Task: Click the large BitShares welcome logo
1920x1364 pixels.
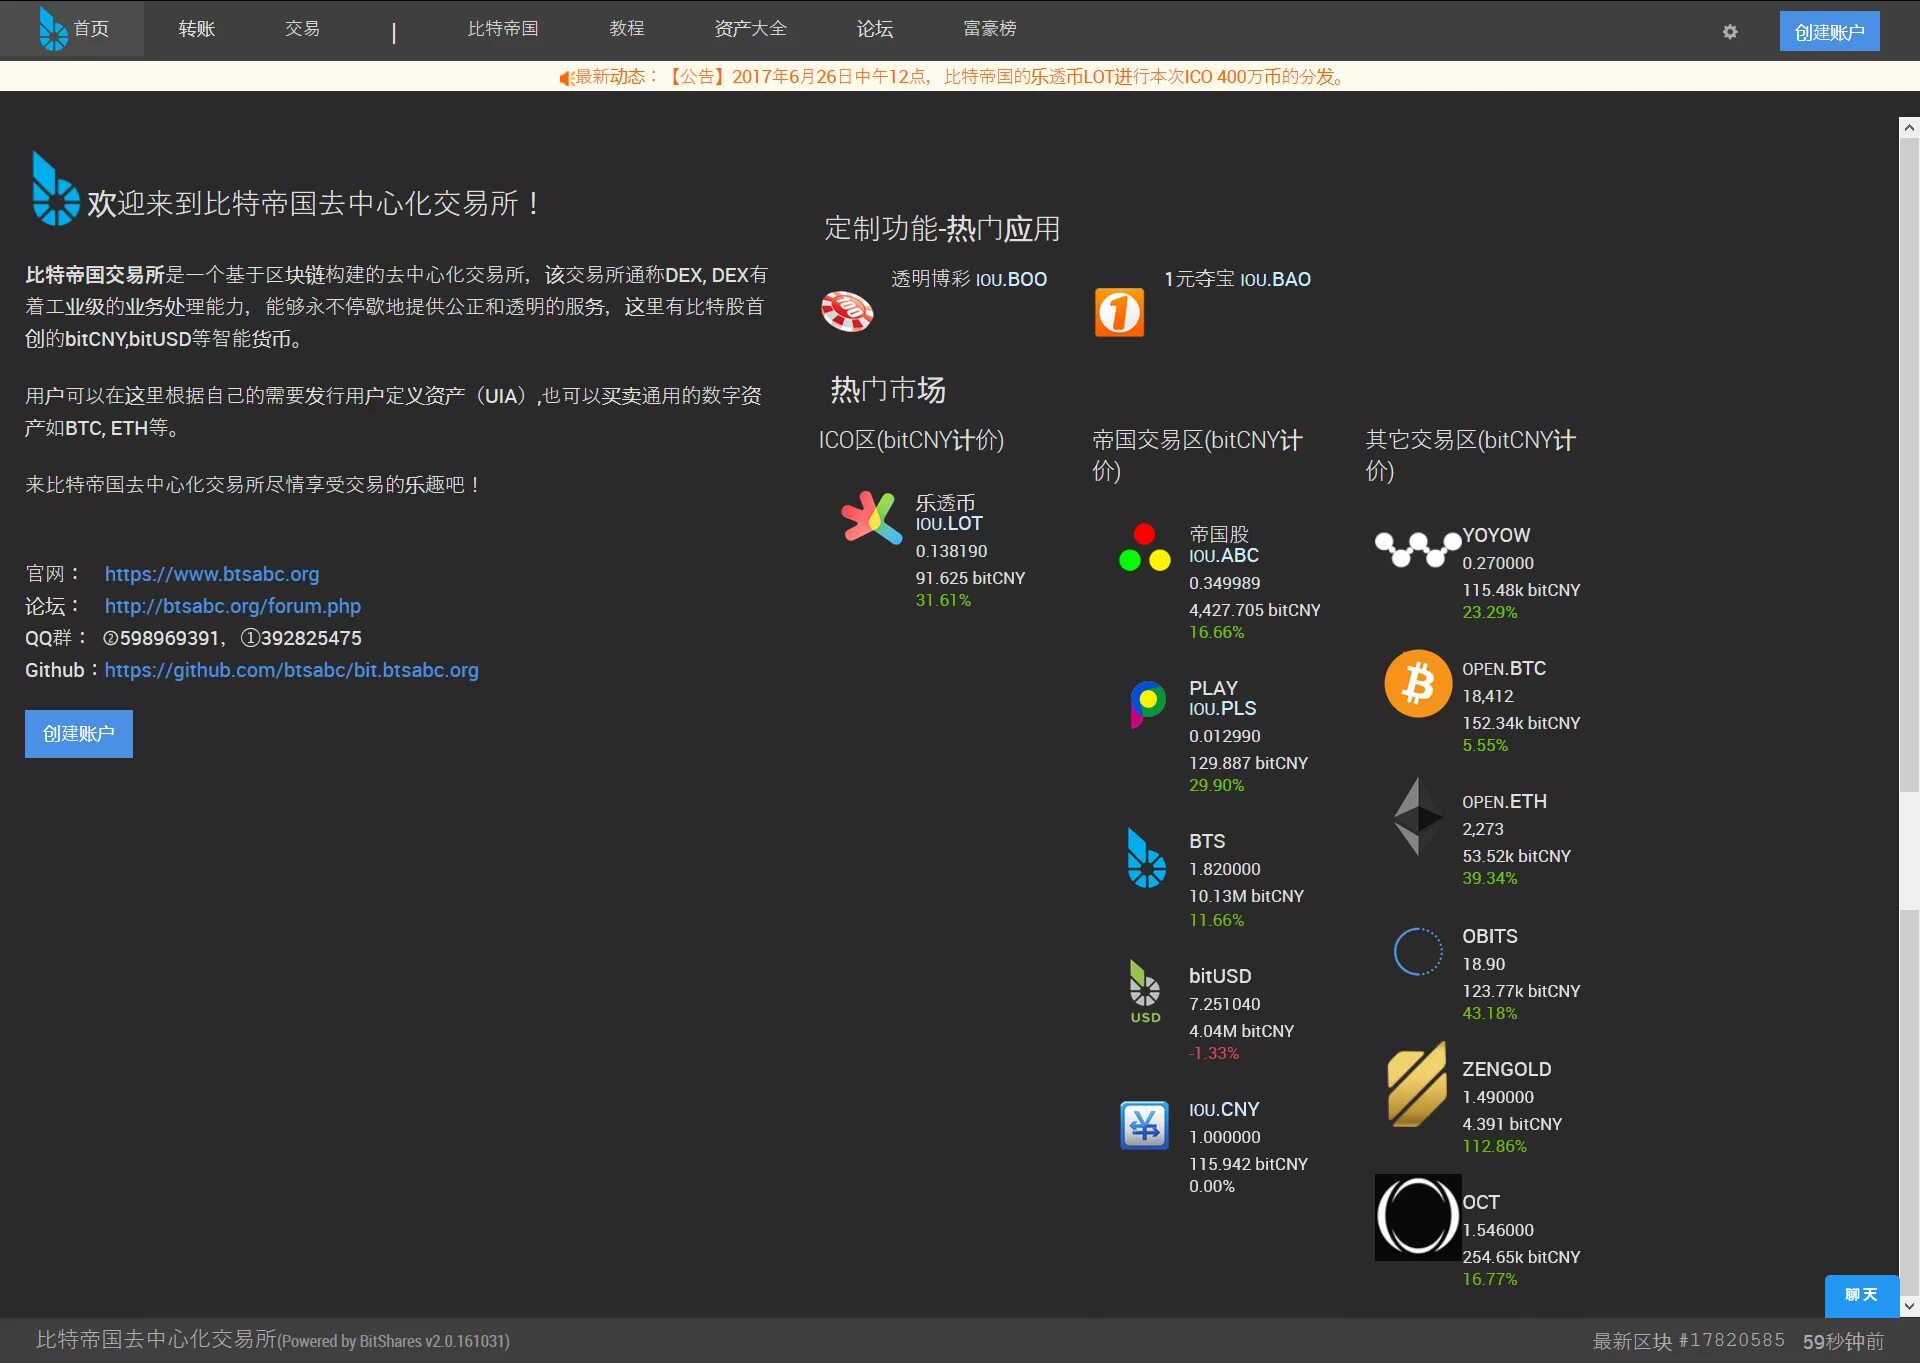Action: [x=55, y=189]
